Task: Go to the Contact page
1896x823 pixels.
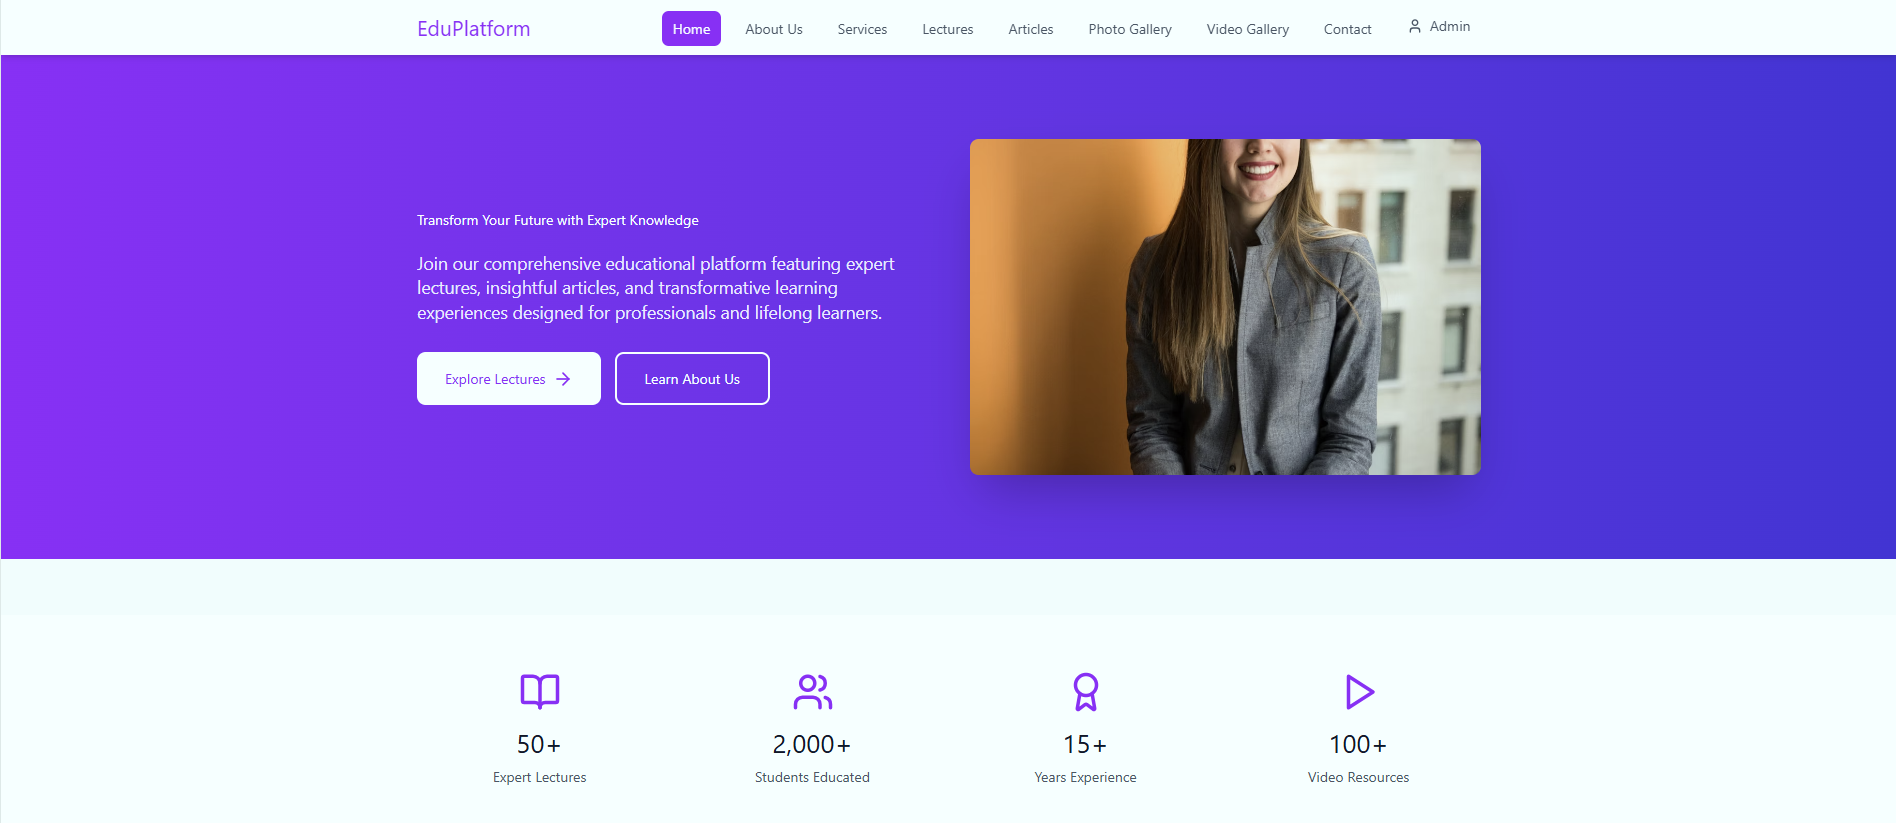Action: click(1347, 29)
